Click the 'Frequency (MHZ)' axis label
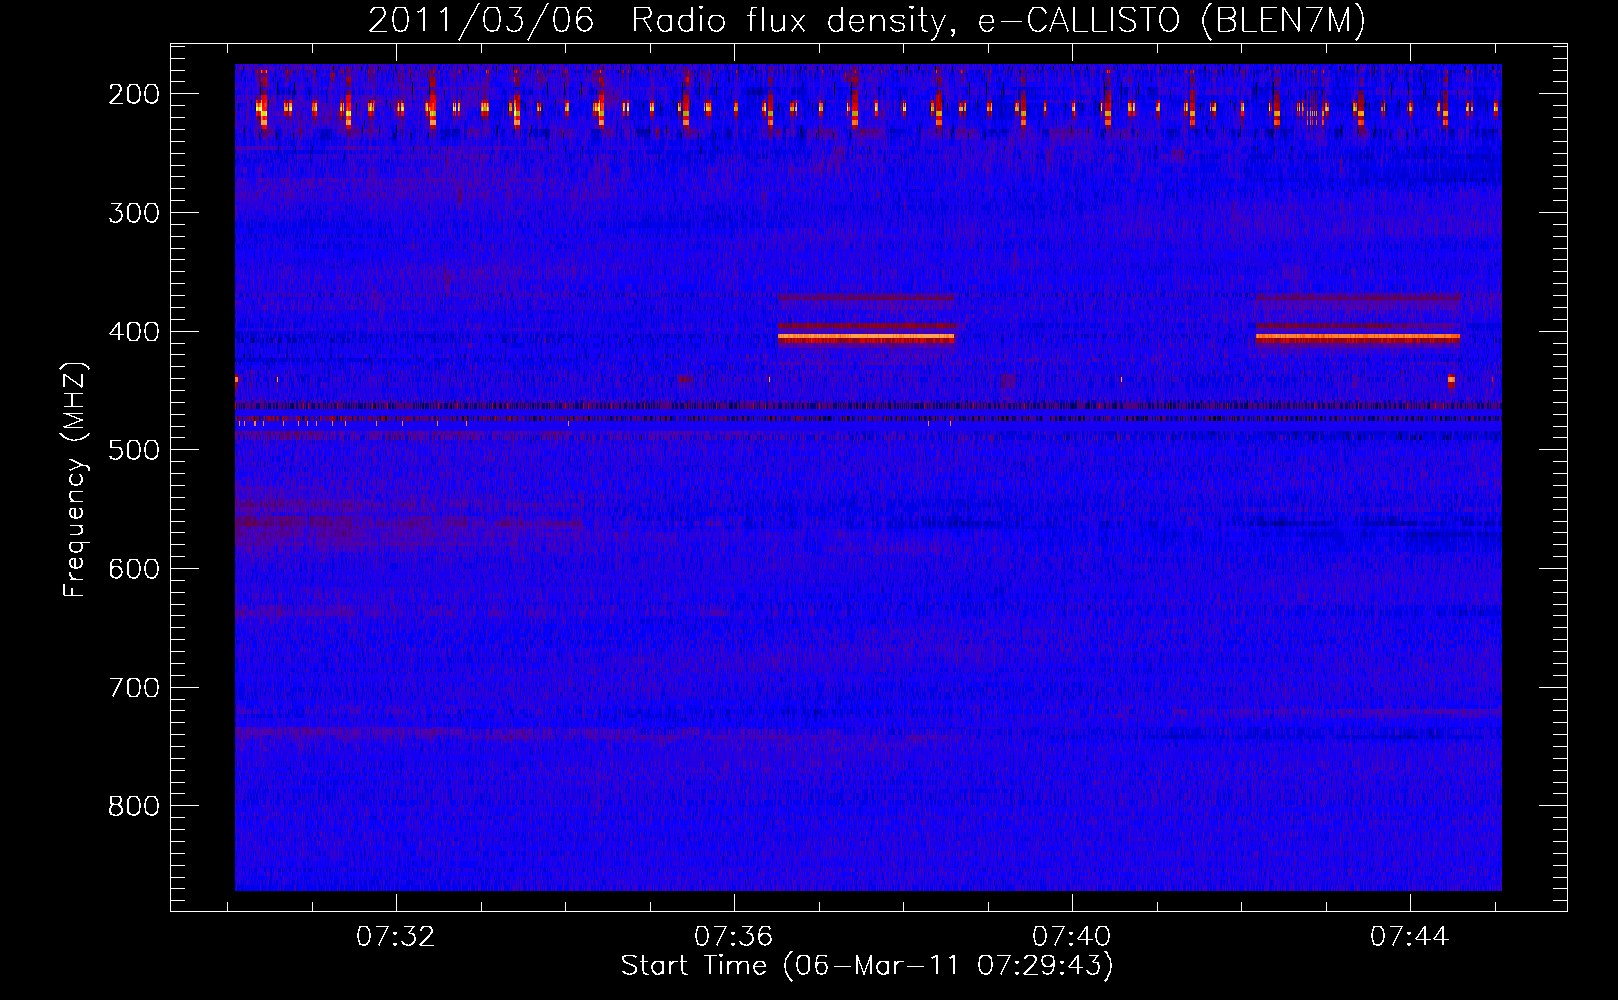Screen dimensions: 1618x1000 (75, 479)
